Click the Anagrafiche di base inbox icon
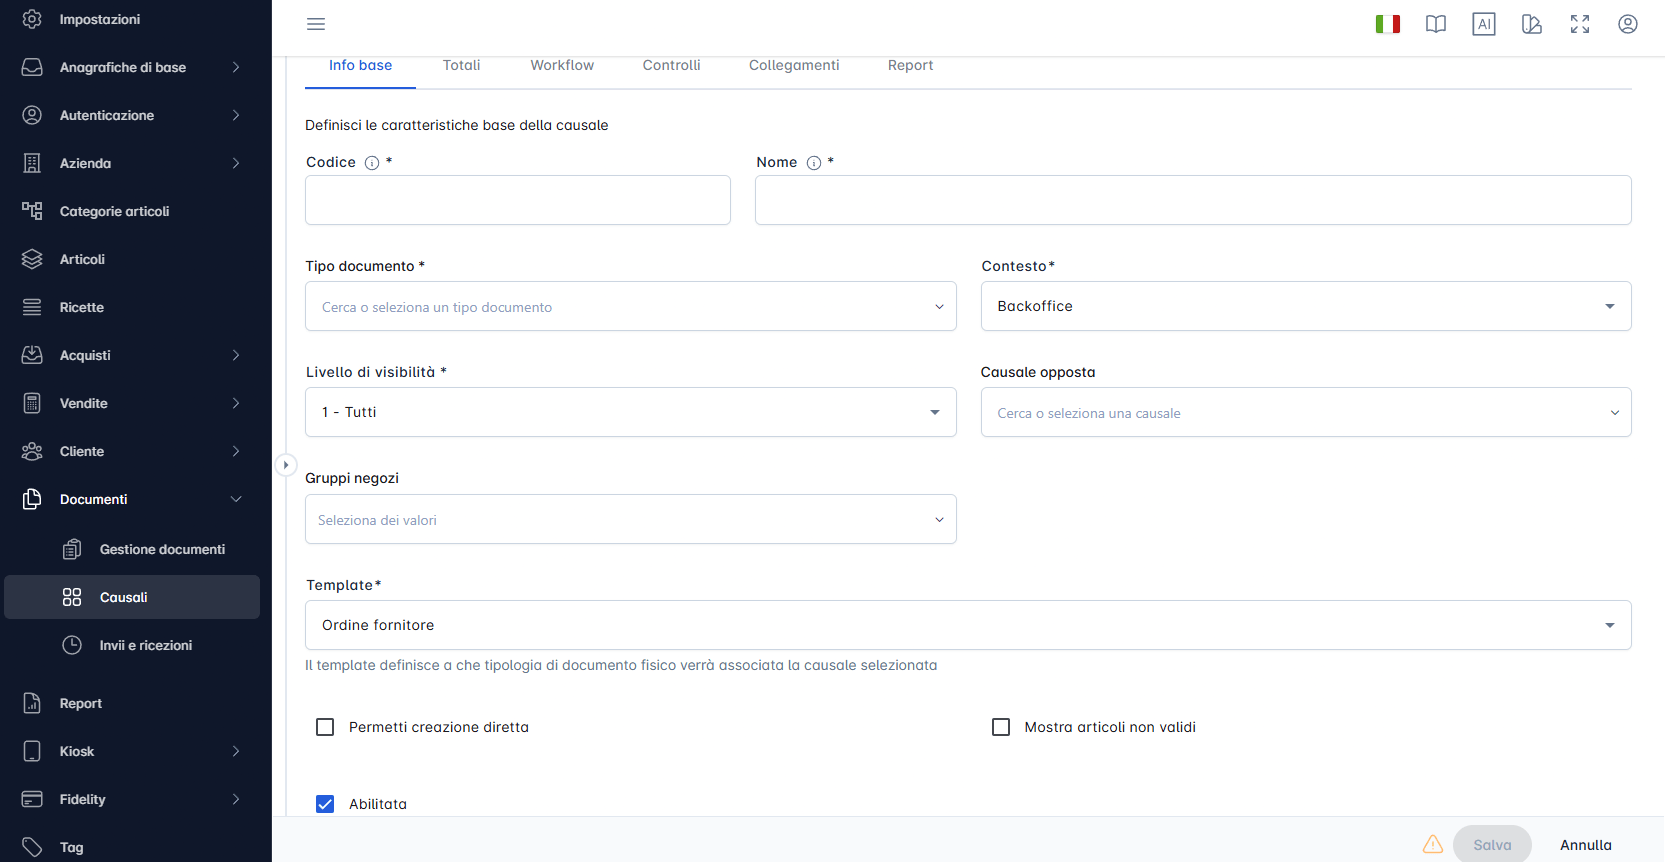1665x862 pixels. point(32,67)
